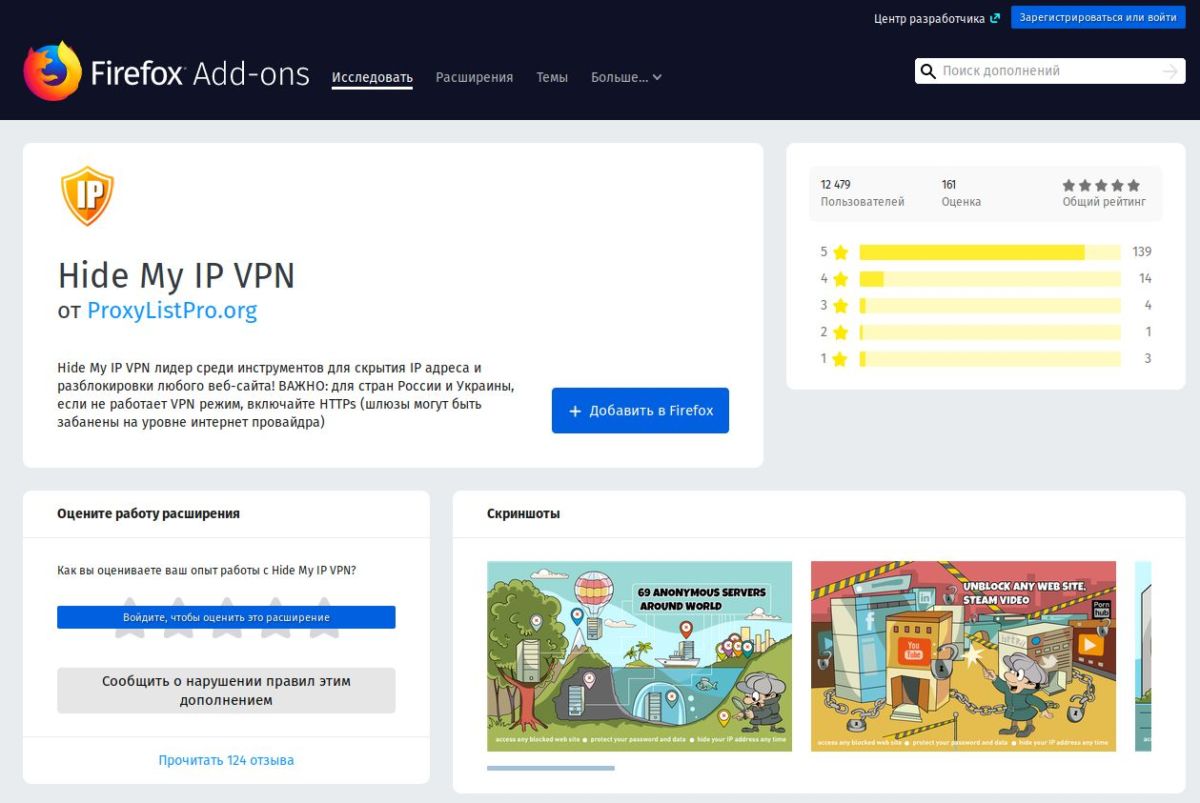The height and width of the screenshot is (803, 1200).
Task: Click the Hide My IP VPN shield icon
Action: [87, 196]
